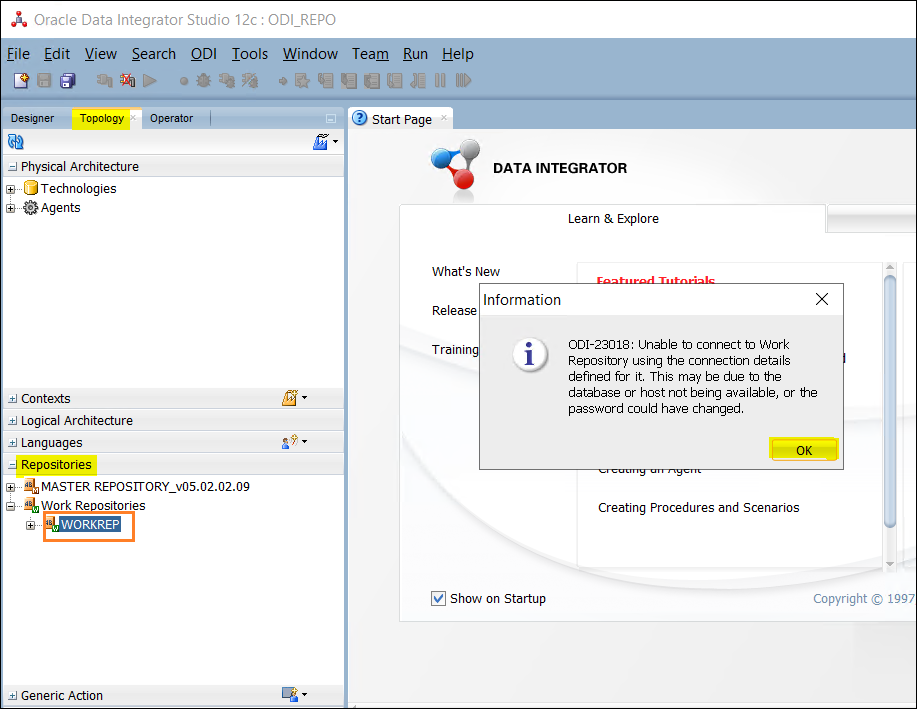This screenshot has height=709, width=917.
Task: Click the Start Page scrollbar down arrow
Action: [x=890, y=564]
